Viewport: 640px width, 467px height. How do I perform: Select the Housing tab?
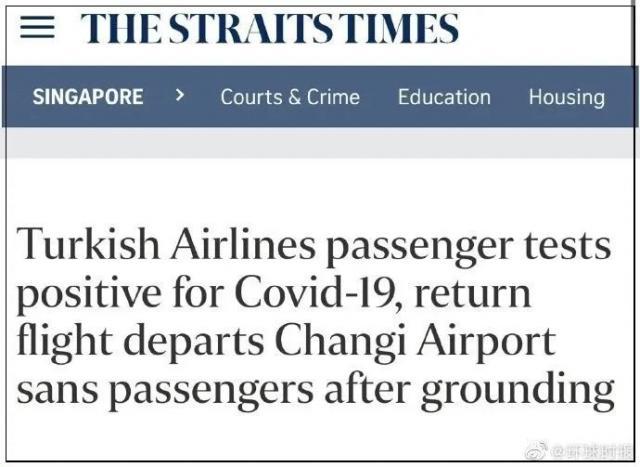(x=567, y=97)
